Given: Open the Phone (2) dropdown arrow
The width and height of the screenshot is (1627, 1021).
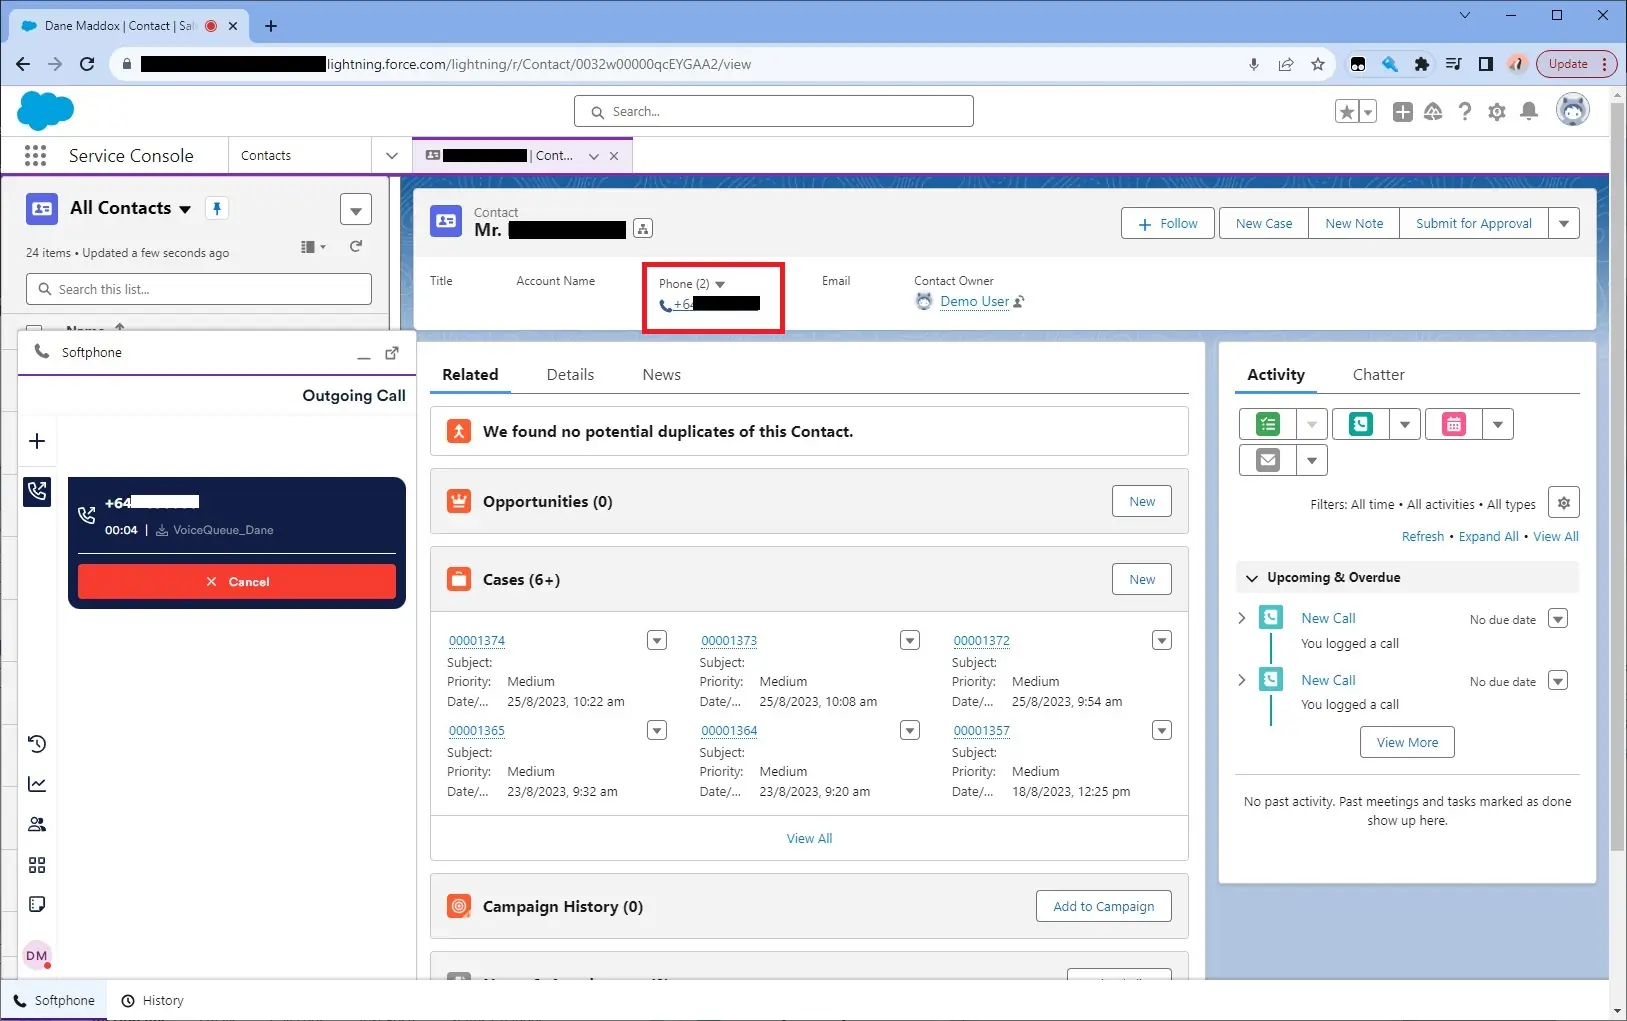Looking at the screenshot, I should [x=720, y=284].
